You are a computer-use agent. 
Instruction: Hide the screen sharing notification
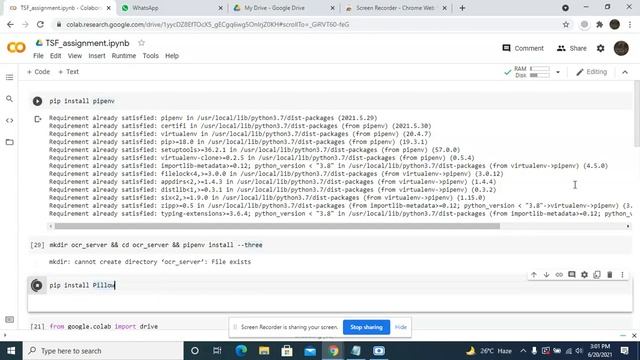coord(401,327)
